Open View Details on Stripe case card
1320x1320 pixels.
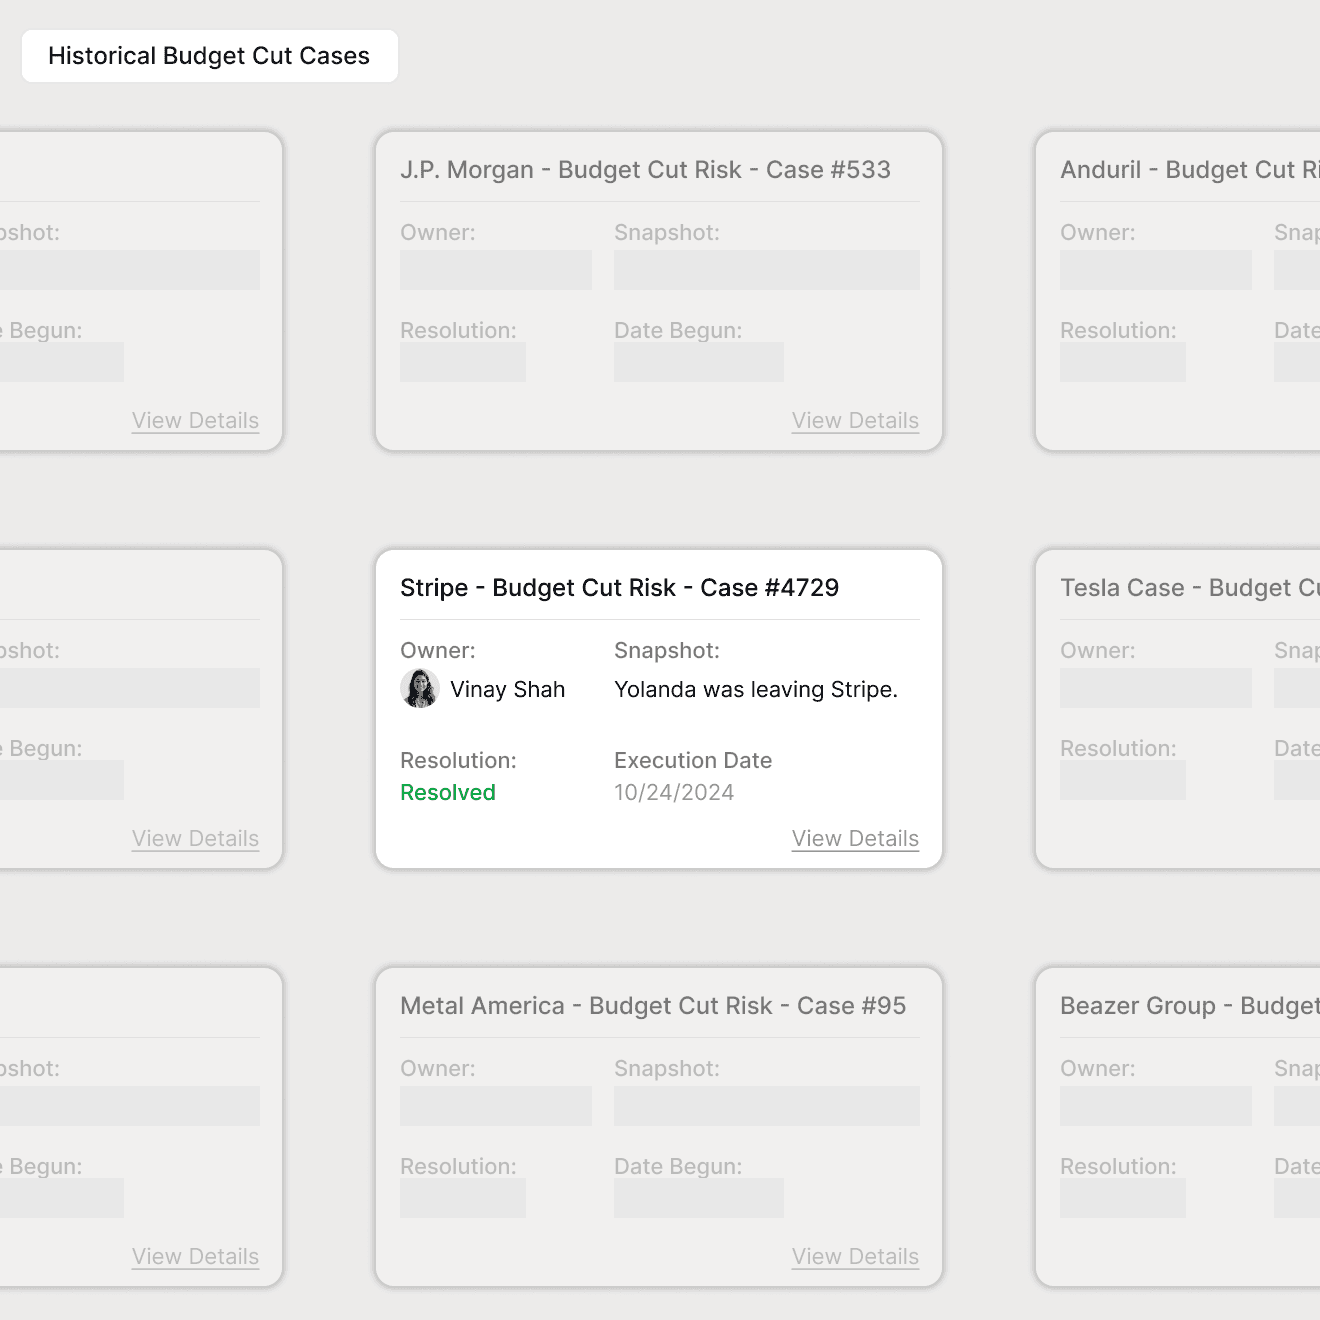855,838
